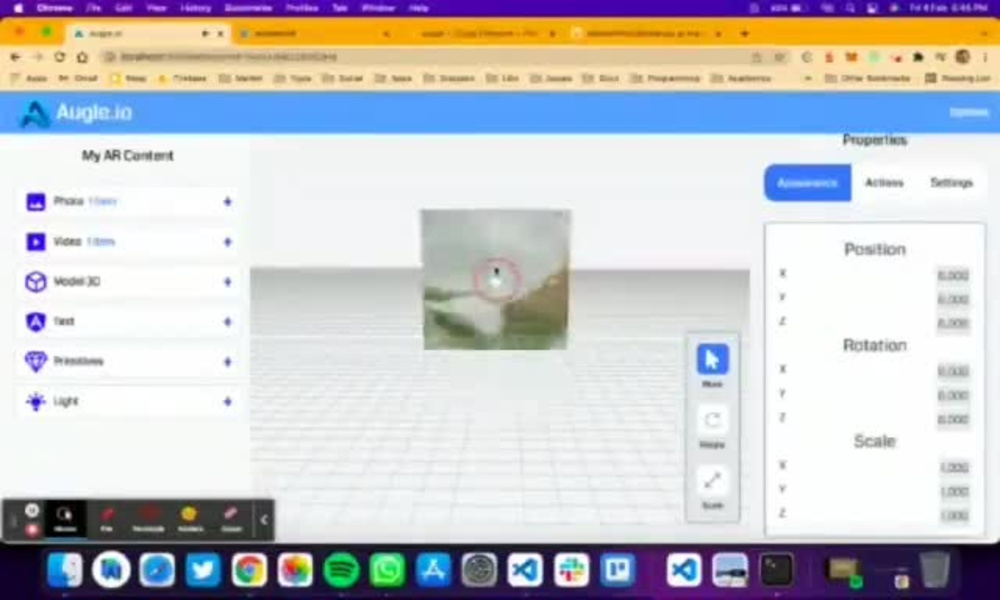Expand Primitives with its plus icon
1000x600 pixels.
[x=228, y=362]
